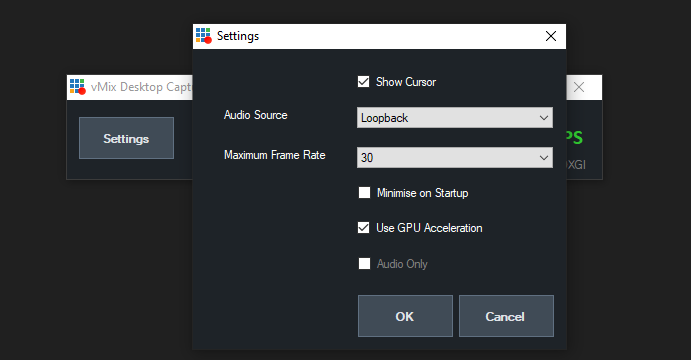Open the Audio Source Loopback dropdown

[455, 118]
